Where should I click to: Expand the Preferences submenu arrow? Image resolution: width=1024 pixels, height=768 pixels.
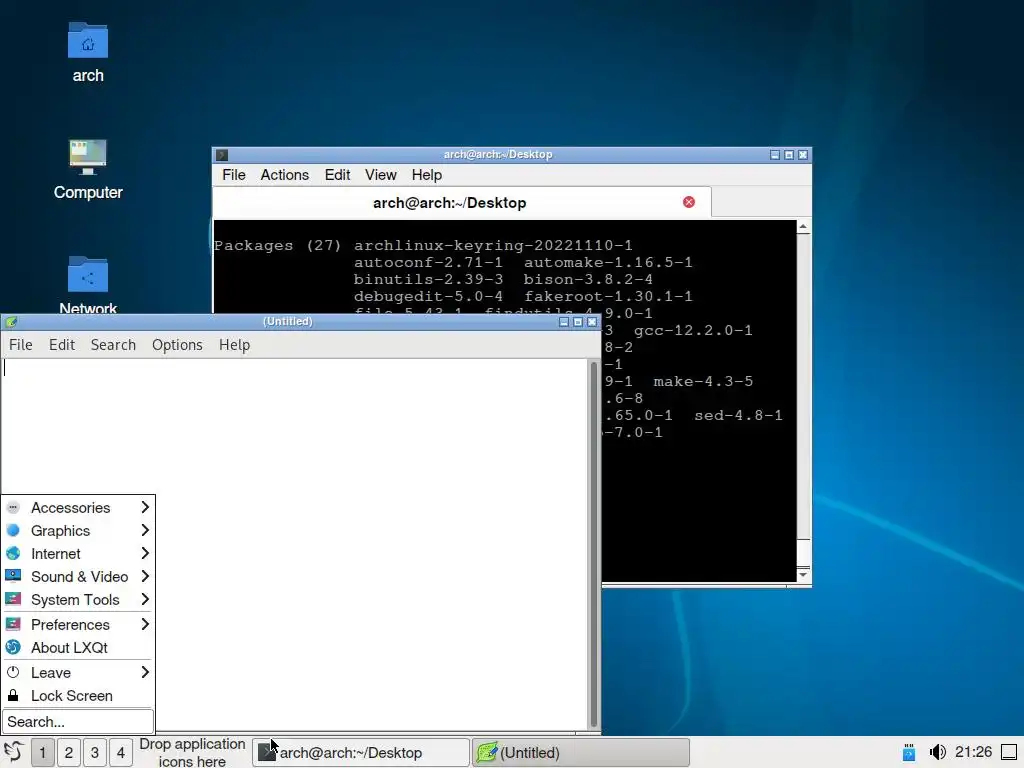click(145, 624)
